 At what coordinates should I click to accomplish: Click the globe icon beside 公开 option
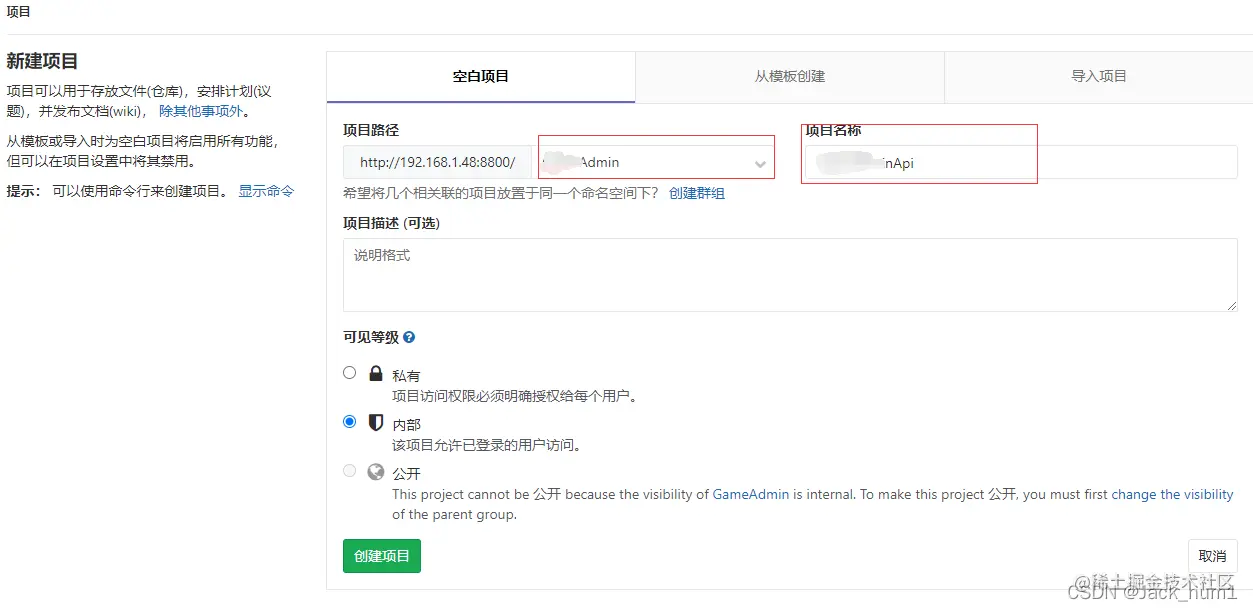click(375, 471)
